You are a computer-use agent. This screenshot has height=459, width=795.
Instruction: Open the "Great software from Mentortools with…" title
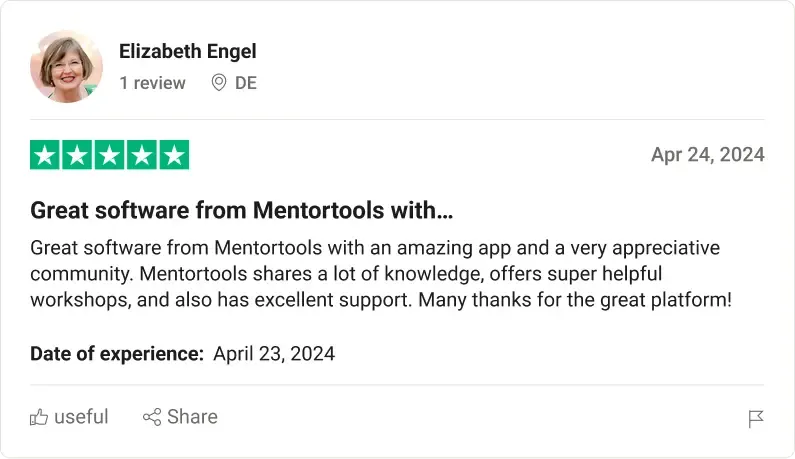point(242,210)
